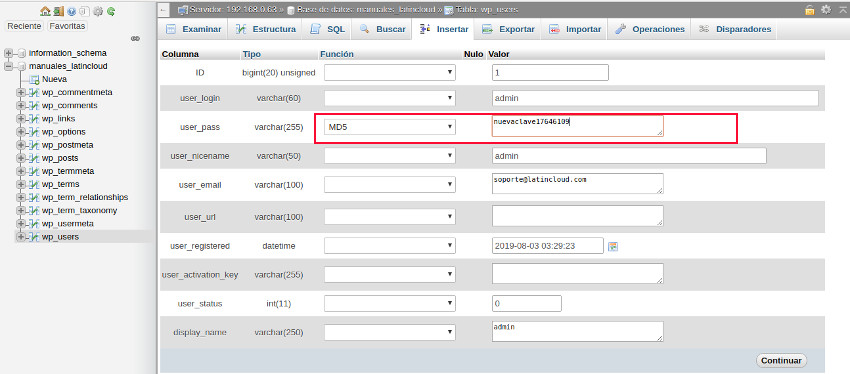
Task: Open the wp_term_relationships table link
Action: tap(85, 197)
